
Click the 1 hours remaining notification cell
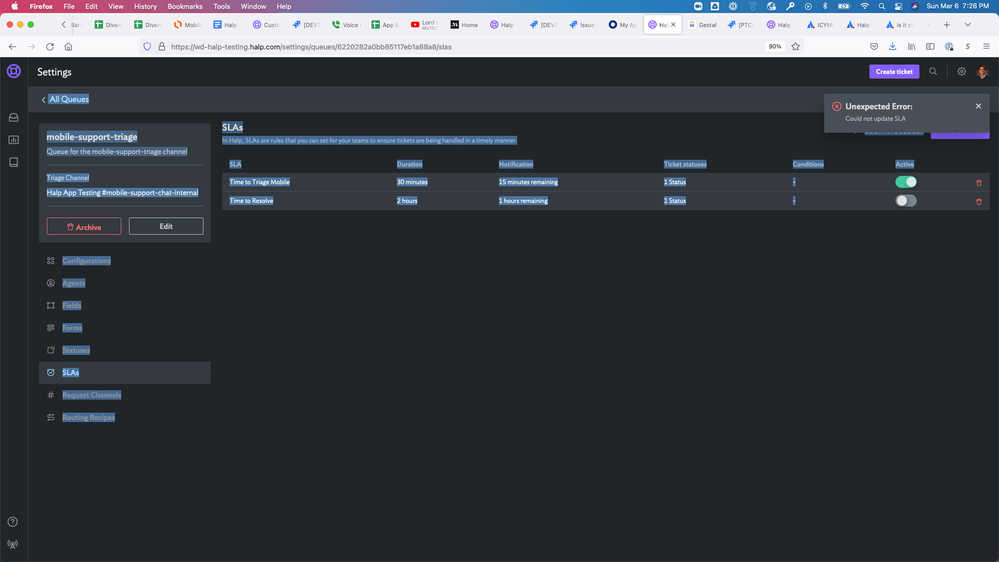click(523, 201)
